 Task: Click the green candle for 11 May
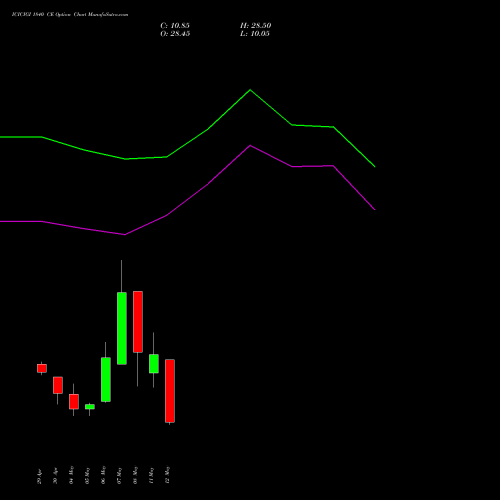tap(154, 364)
